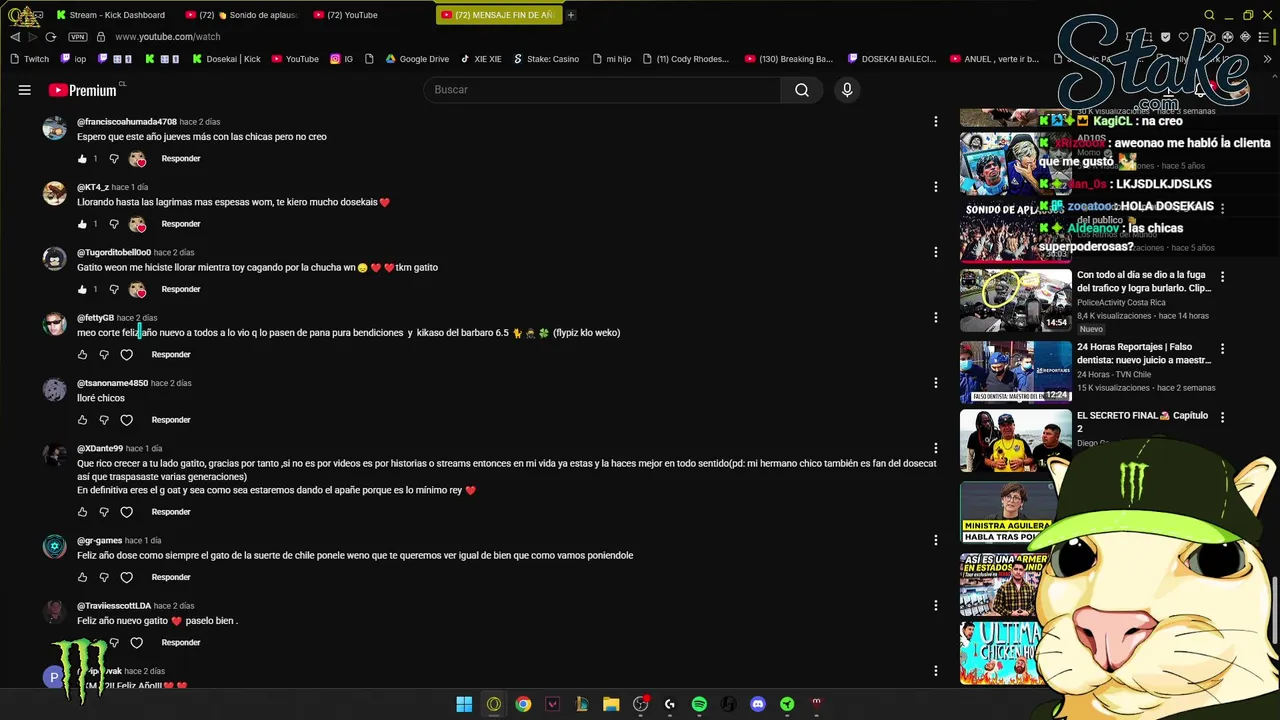Viewport: 1280px width, 720px height.
Task: Like the comment by @KT4_z
Action: (83, 224)
